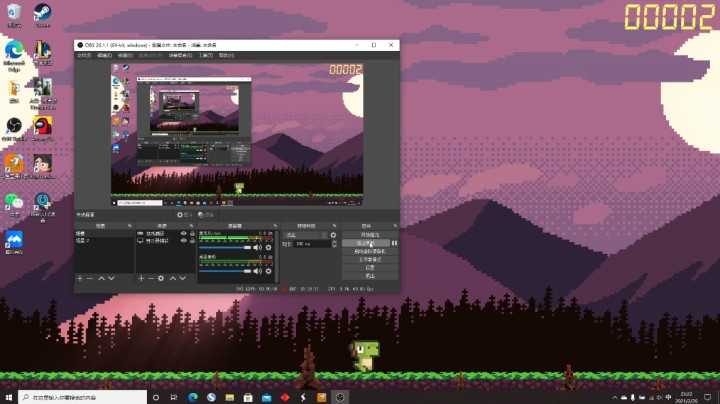This screenshot has width=720, height=404.
Task: Open the first audio track's settings gear
Action: click(x=269, y=247)
